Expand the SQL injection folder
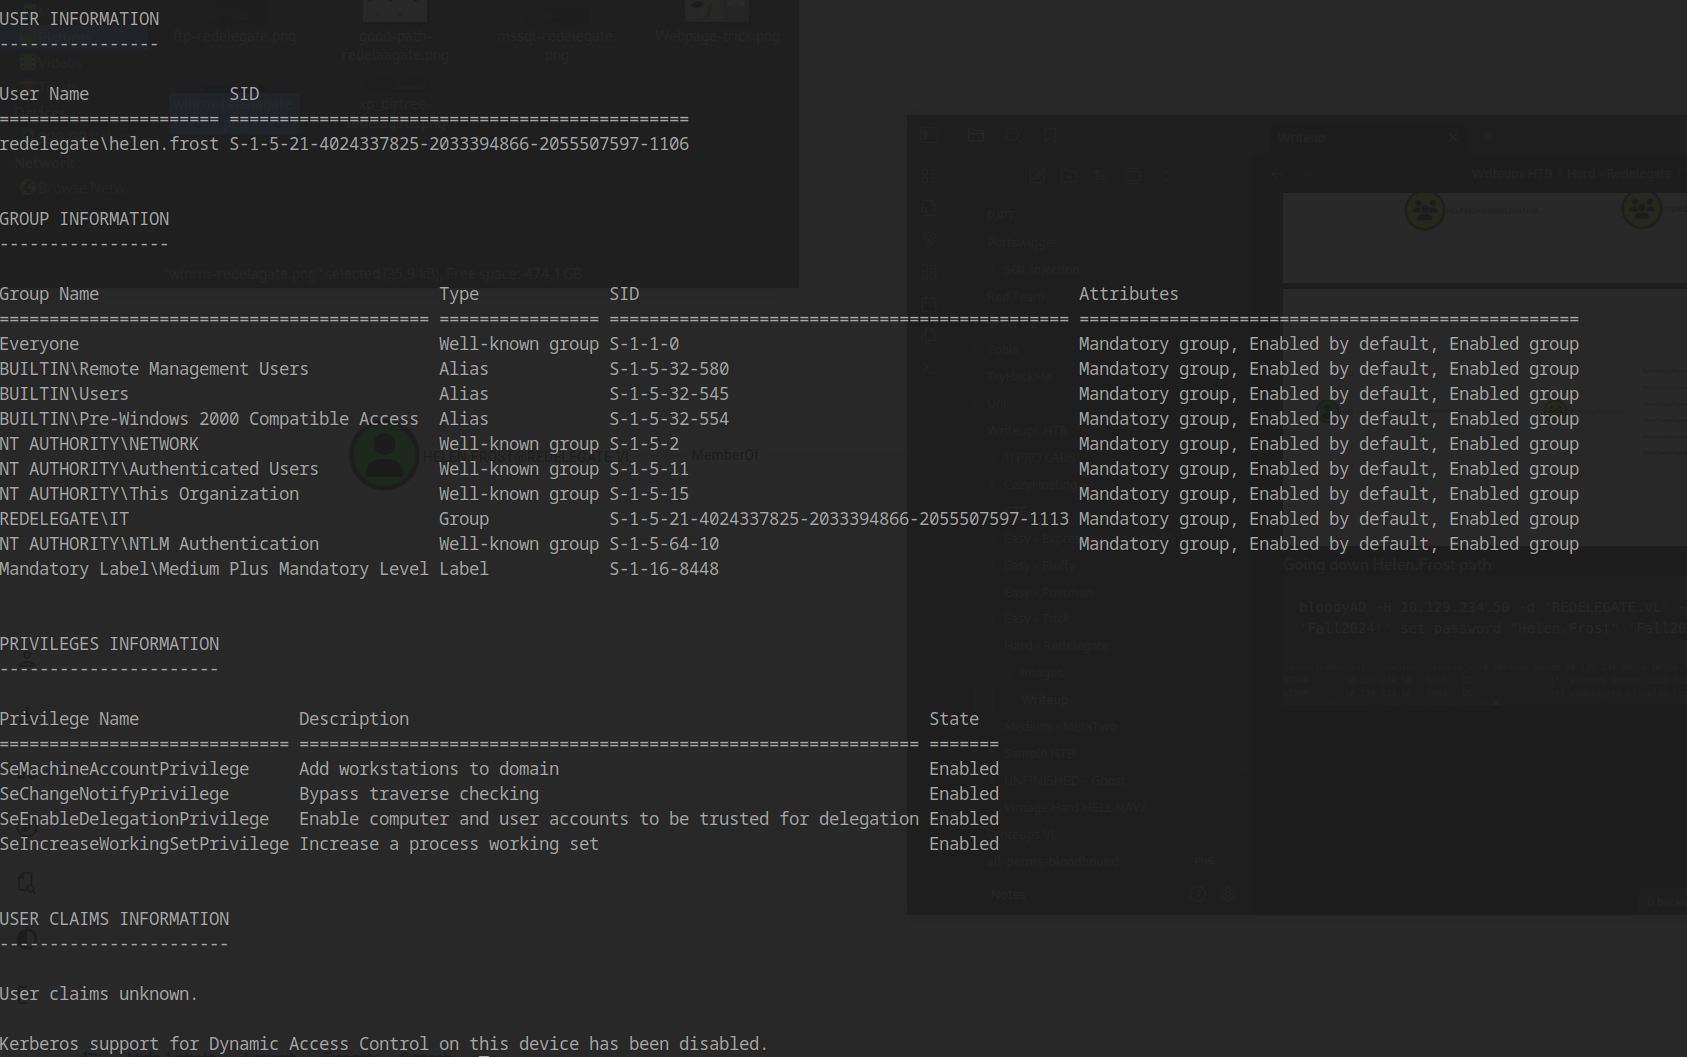The image size is (1687, 1057). (1041, 269)
